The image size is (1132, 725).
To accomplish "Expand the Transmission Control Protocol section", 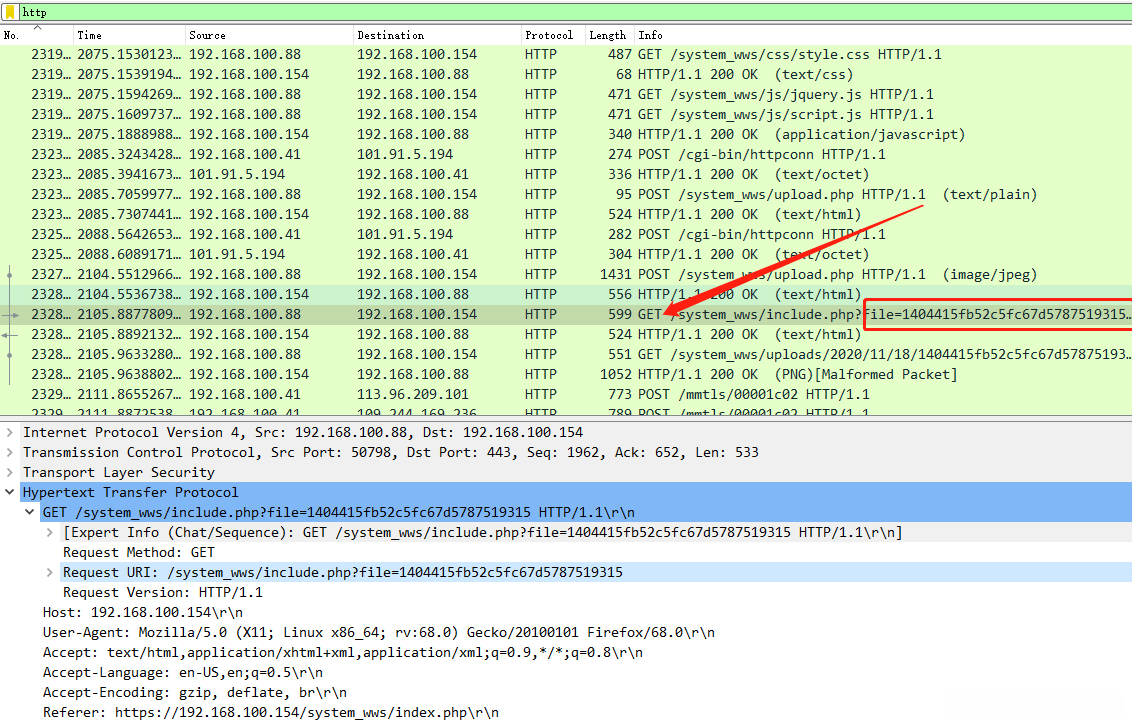I will (9, 453).
